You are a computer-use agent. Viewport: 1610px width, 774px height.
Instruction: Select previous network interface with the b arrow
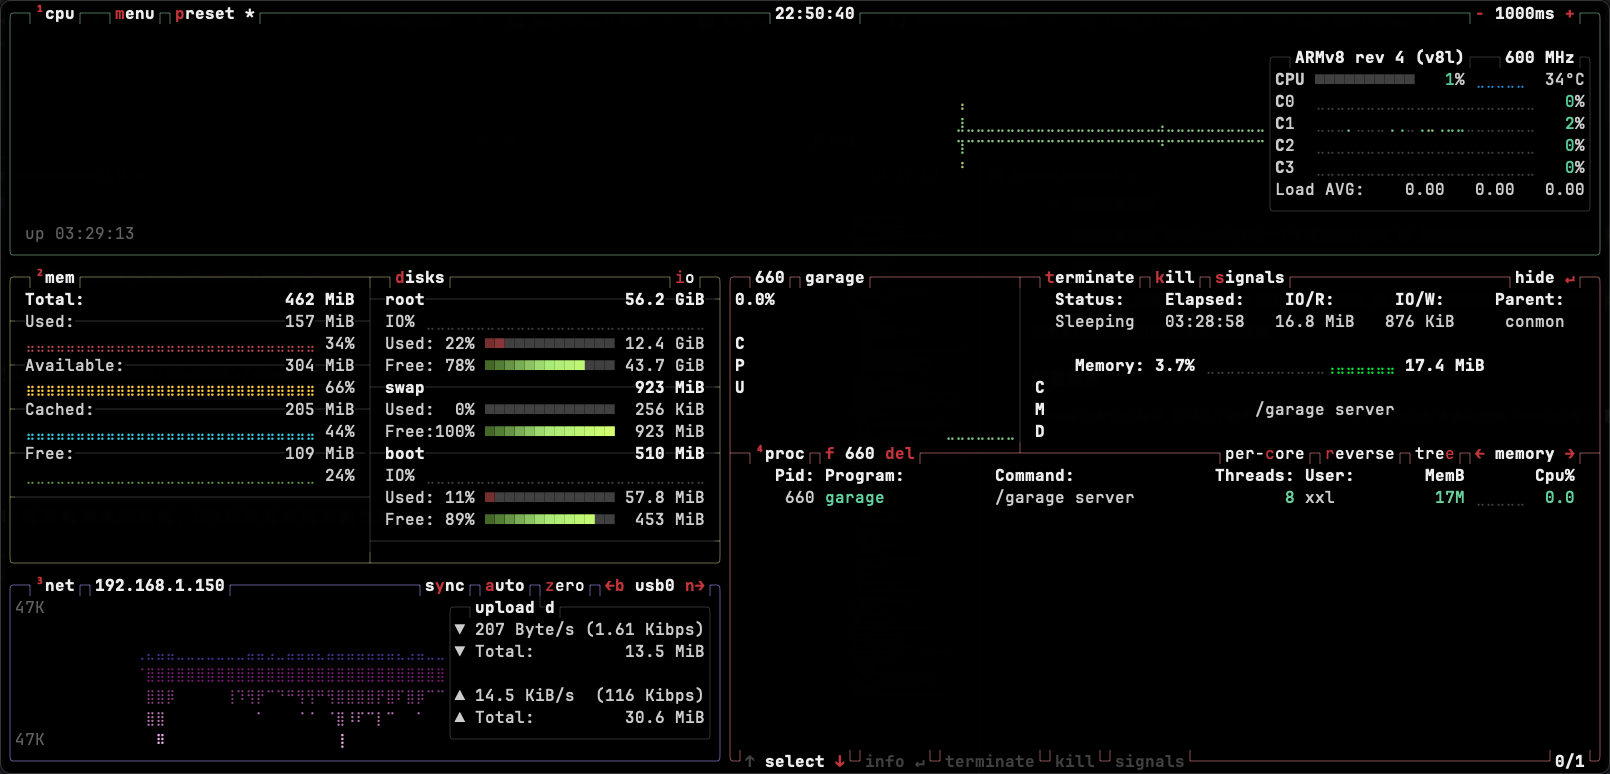tap(615, 586)
